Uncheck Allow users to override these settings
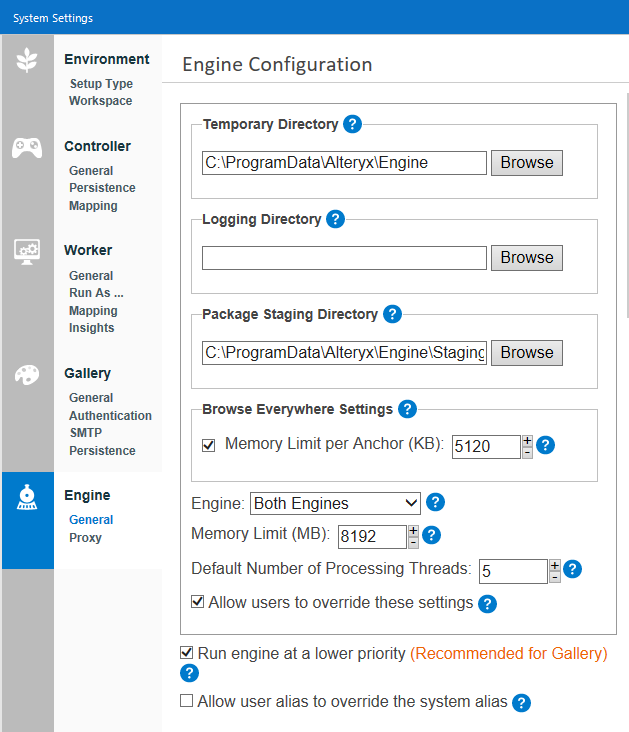 pos(198,603)
